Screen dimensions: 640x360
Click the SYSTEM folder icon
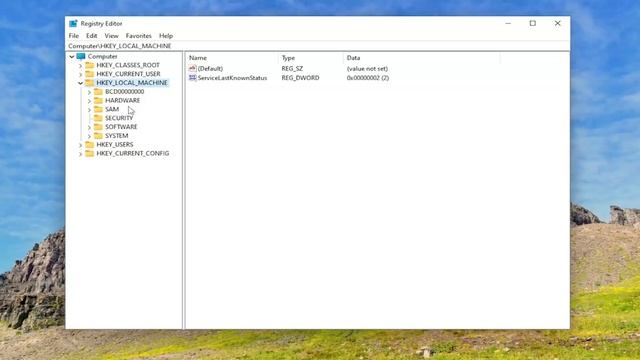(x=98, y=136)
